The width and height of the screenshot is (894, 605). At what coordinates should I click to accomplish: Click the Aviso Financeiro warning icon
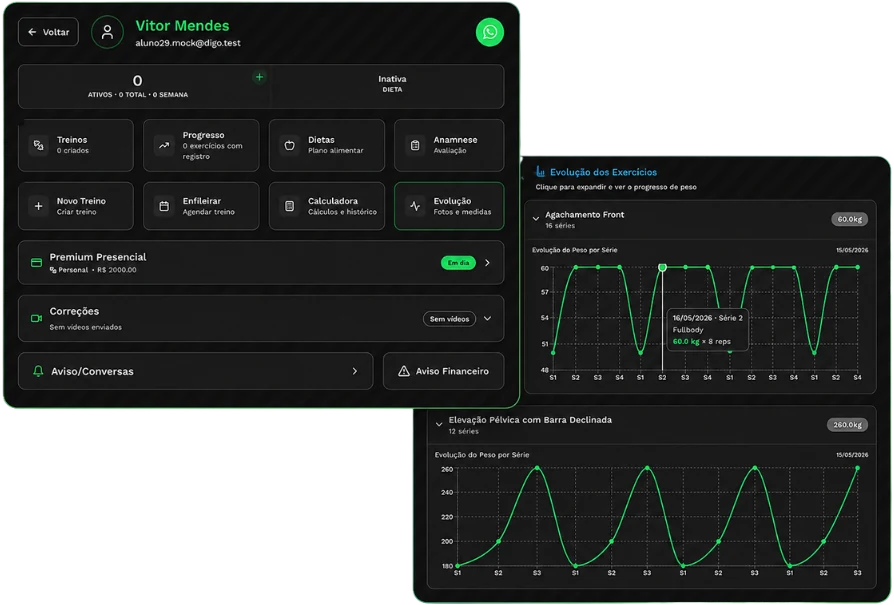(x=404, y=371)
